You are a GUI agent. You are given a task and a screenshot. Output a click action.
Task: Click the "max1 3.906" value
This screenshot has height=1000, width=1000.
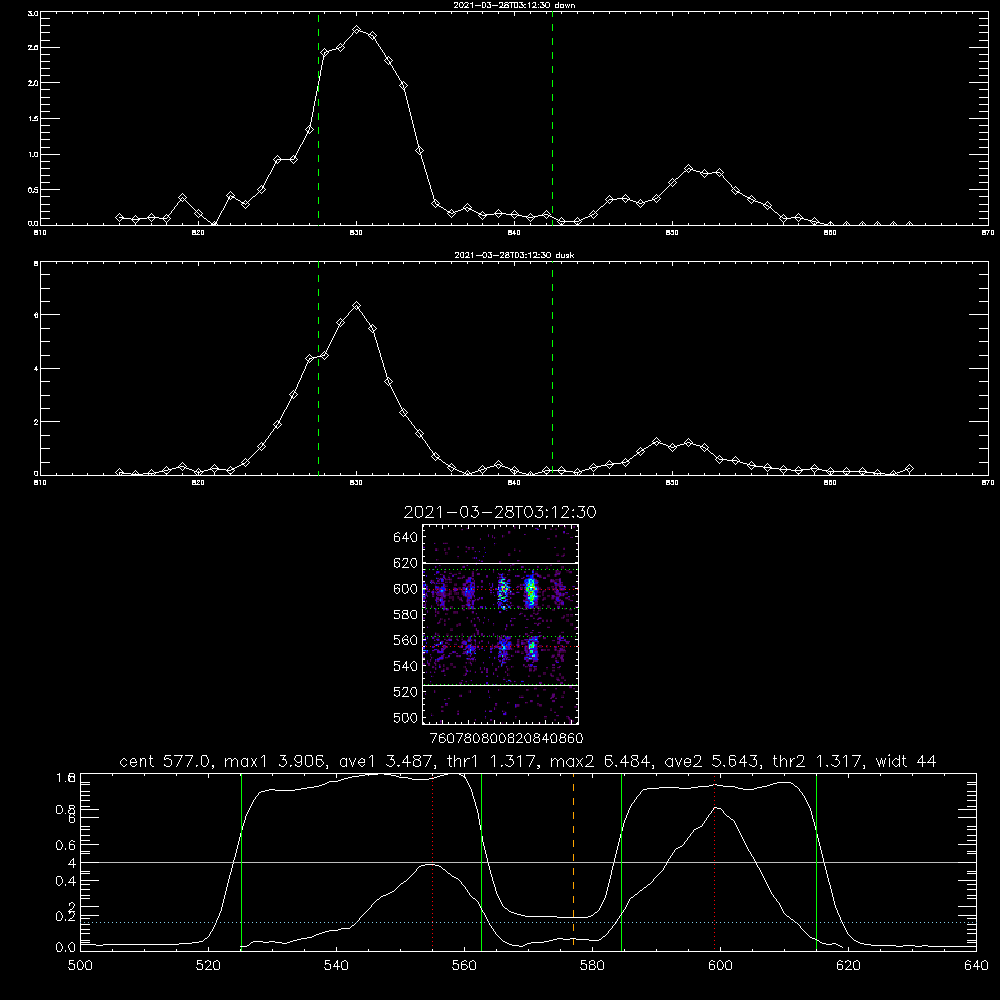pos(275,761)
